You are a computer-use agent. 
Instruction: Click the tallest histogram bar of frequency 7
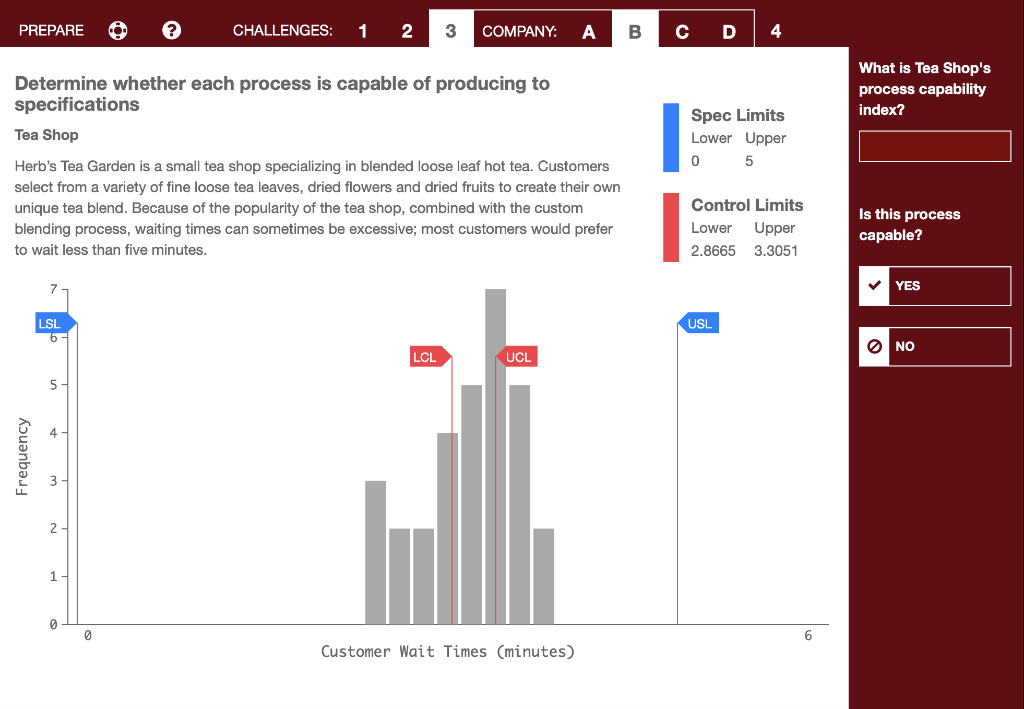(x=495, y=456)
